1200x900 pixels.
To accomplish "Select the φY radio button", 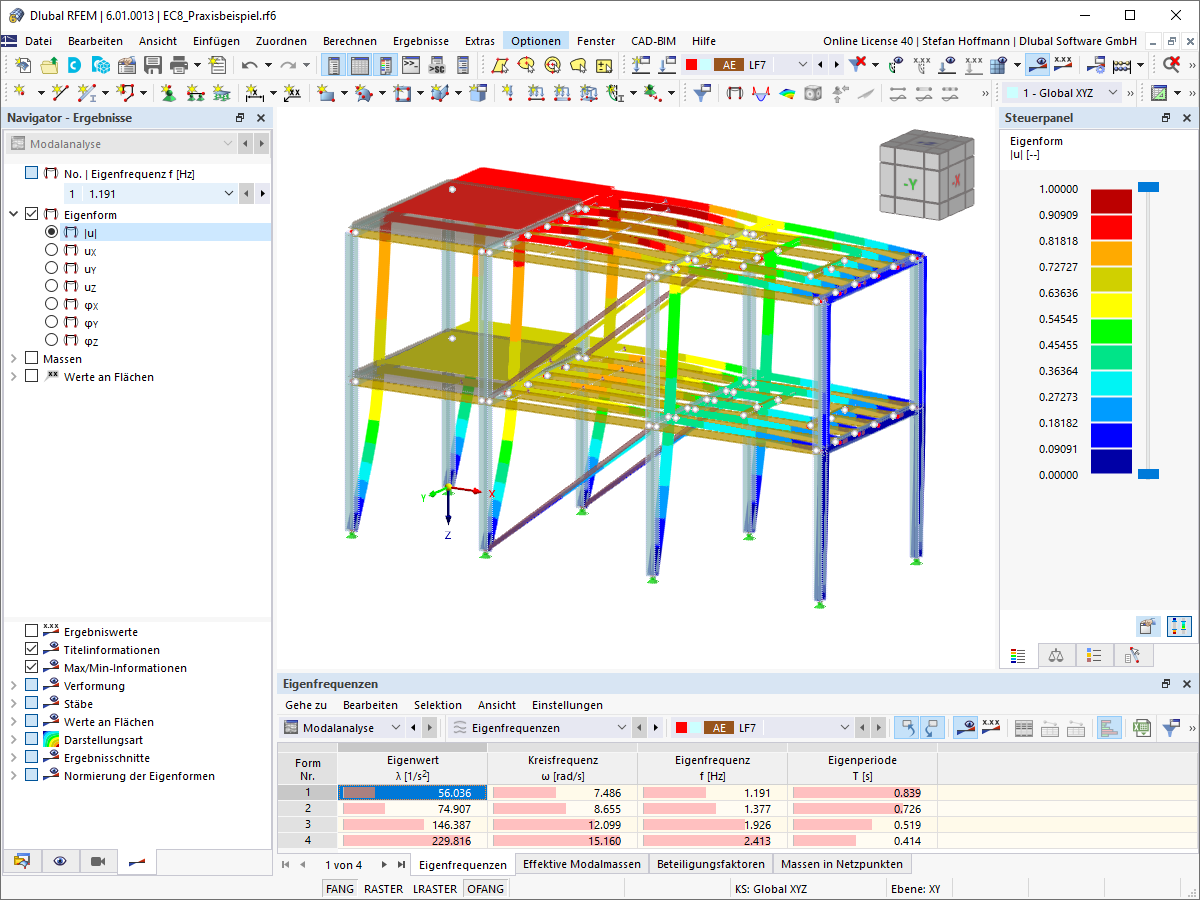I will point(52,322).
